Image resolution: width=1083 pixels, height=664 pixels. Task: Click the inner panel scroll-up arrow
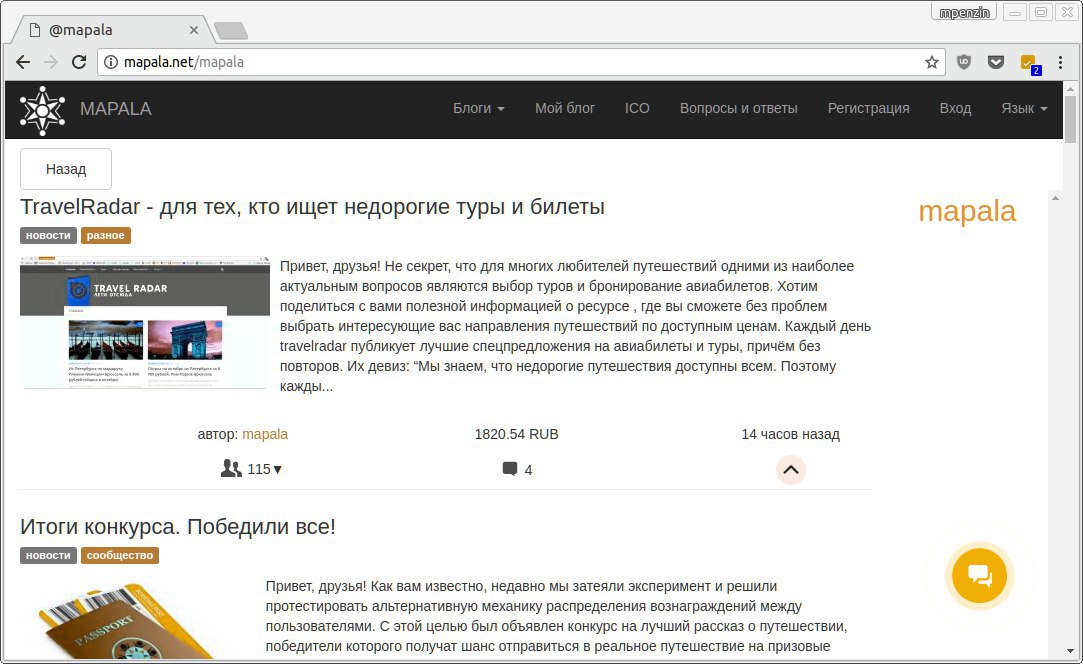(1055, 198)
